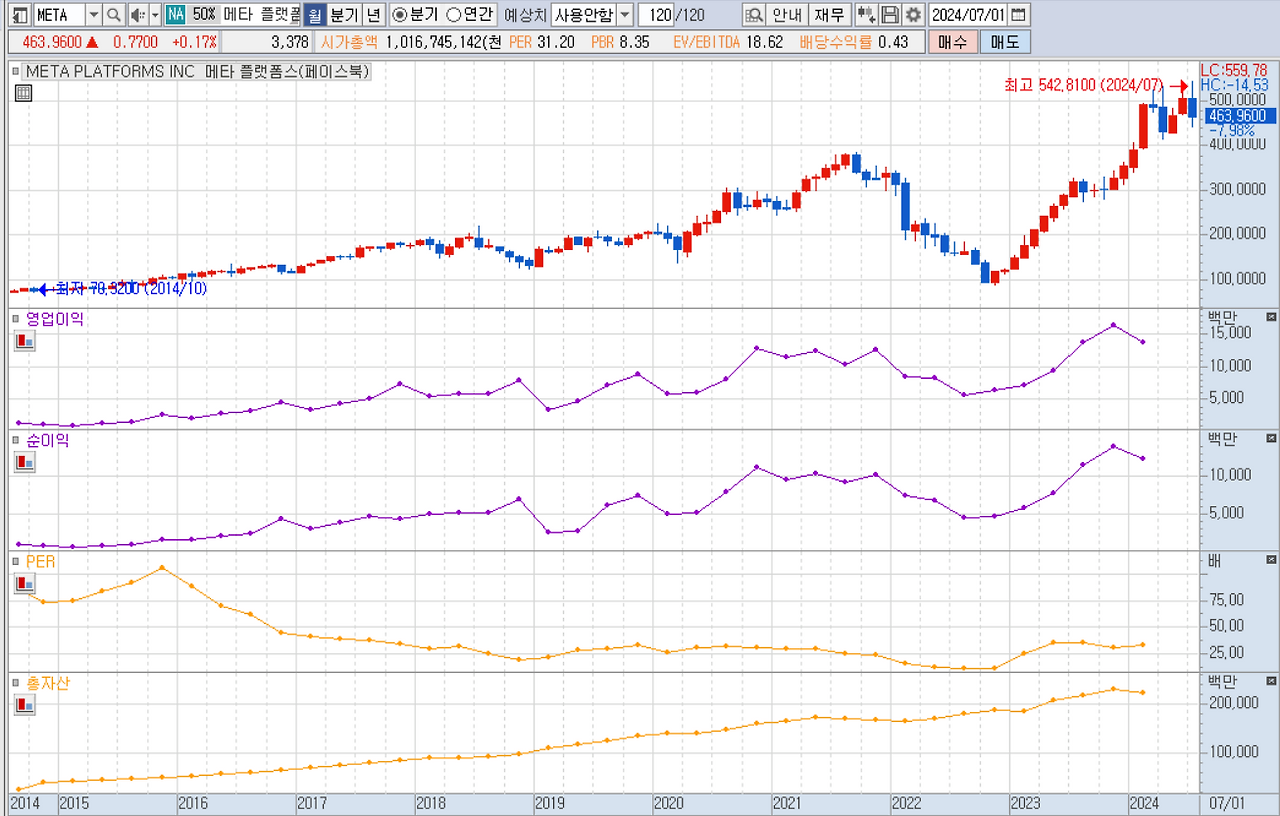Toggle the 50% margin indicator
Image resolution: width=1280 pixels, height=816 pixels.
[x=203, y=15]
